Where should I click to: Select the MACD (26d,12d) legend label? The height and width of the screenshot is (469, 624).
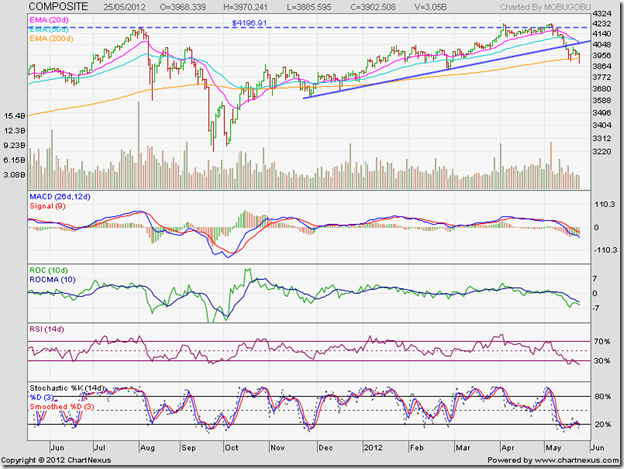point(60,197)
